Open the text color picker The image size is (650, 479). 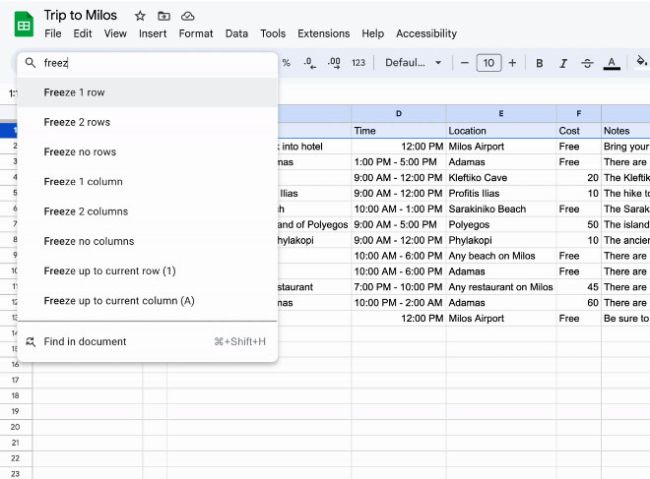(611, 63)
